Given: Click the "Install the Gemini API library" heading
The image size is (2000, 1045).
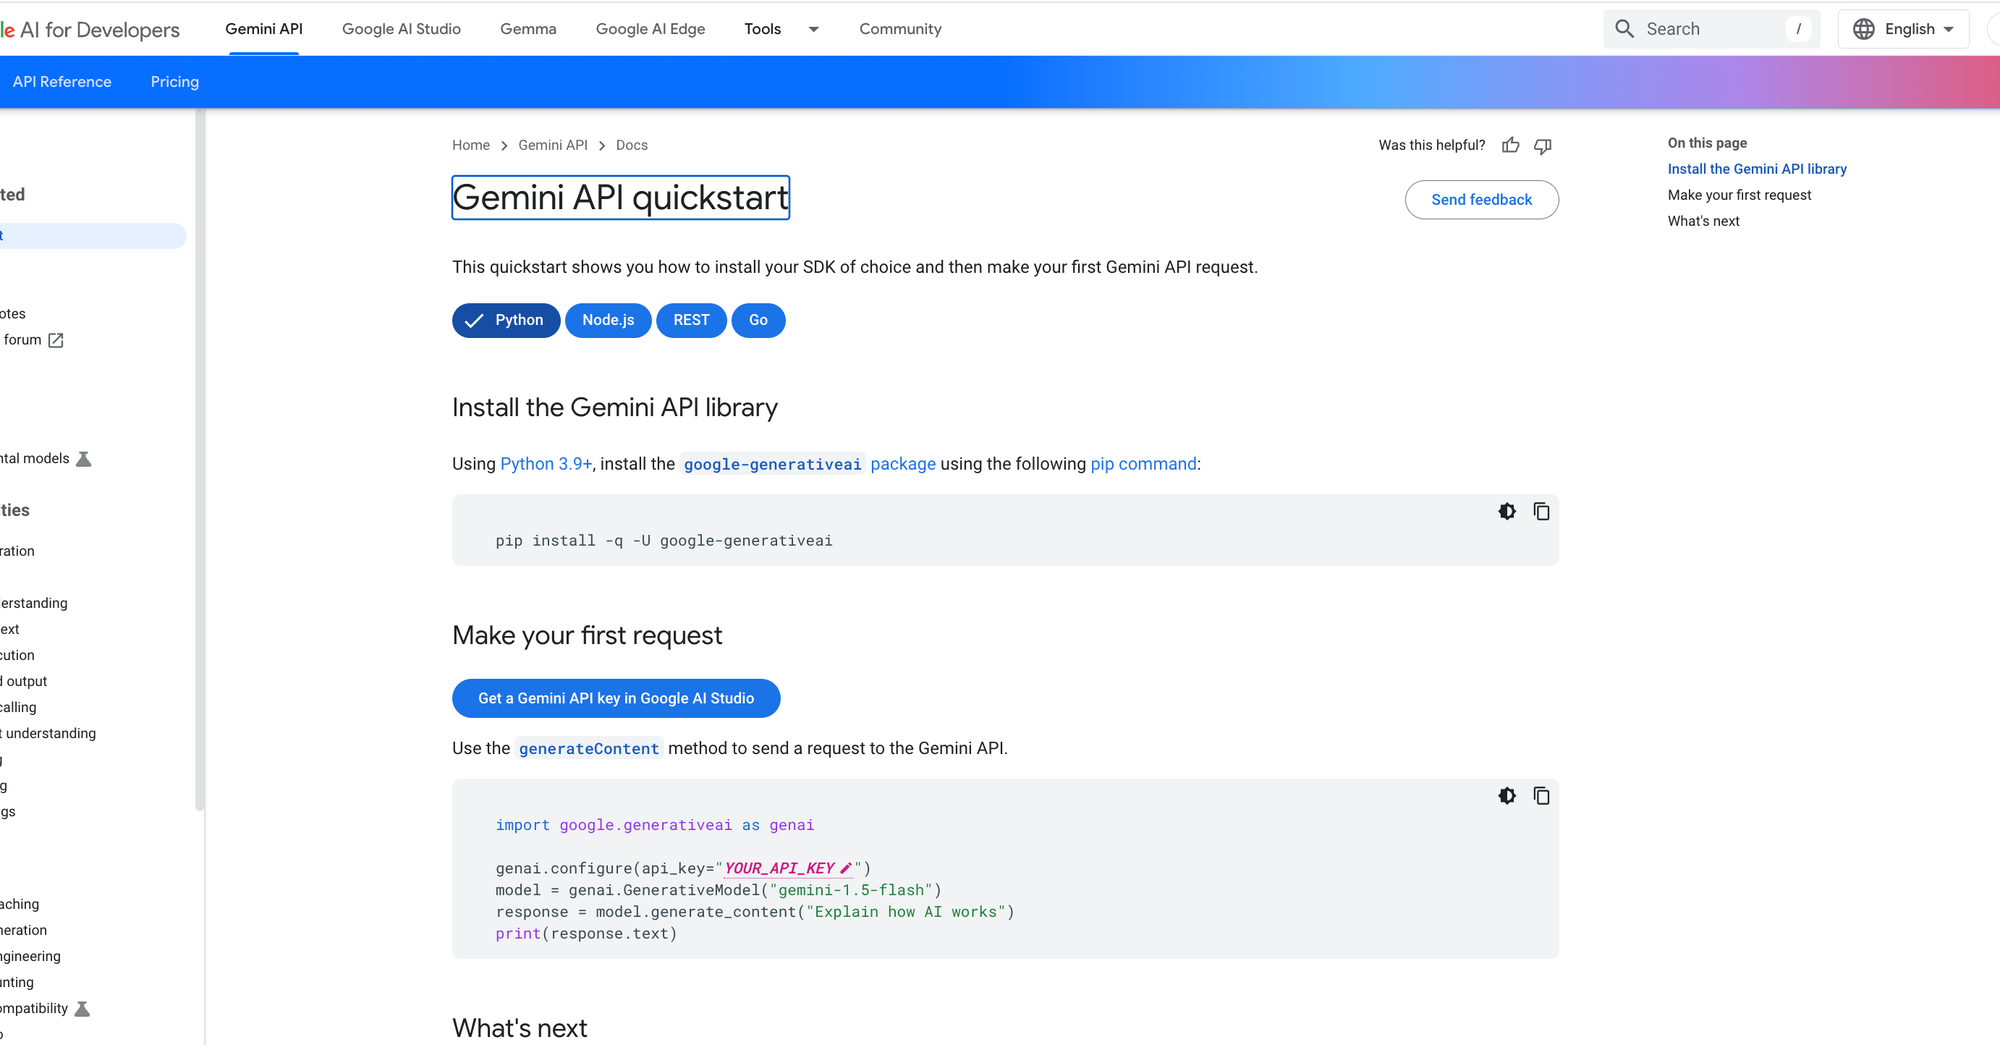Looking at the screenshot, I should [x=615, y=407].
